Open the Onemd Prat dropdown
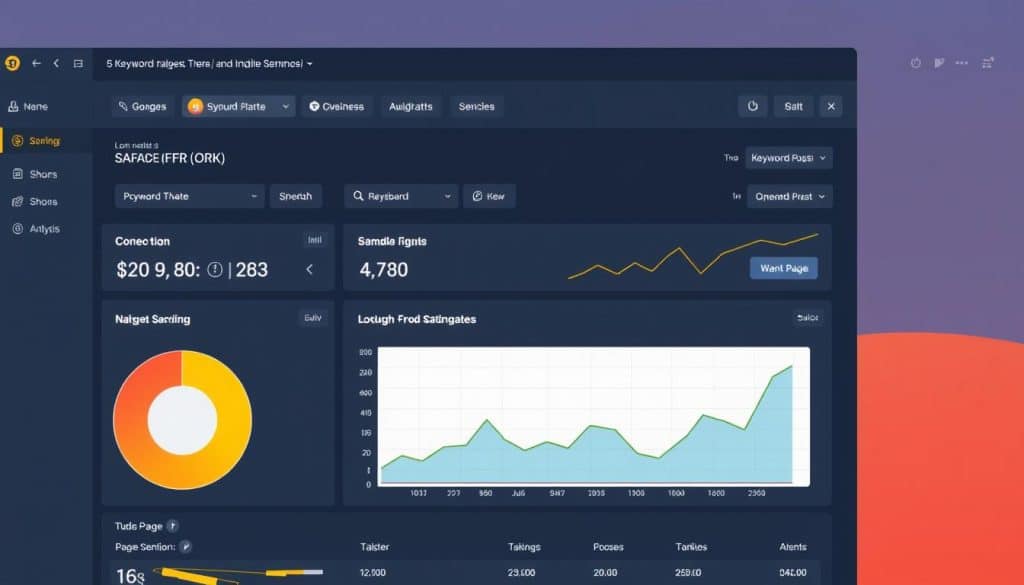Viewport: 1024px width, 585px height. pos(790,197)
